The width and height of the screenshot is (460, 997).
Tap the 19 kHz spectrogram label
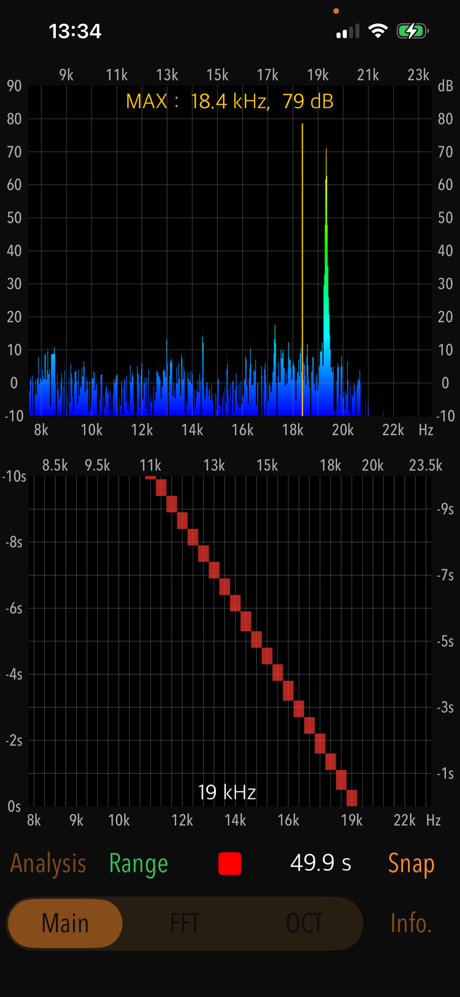[227, 792]
